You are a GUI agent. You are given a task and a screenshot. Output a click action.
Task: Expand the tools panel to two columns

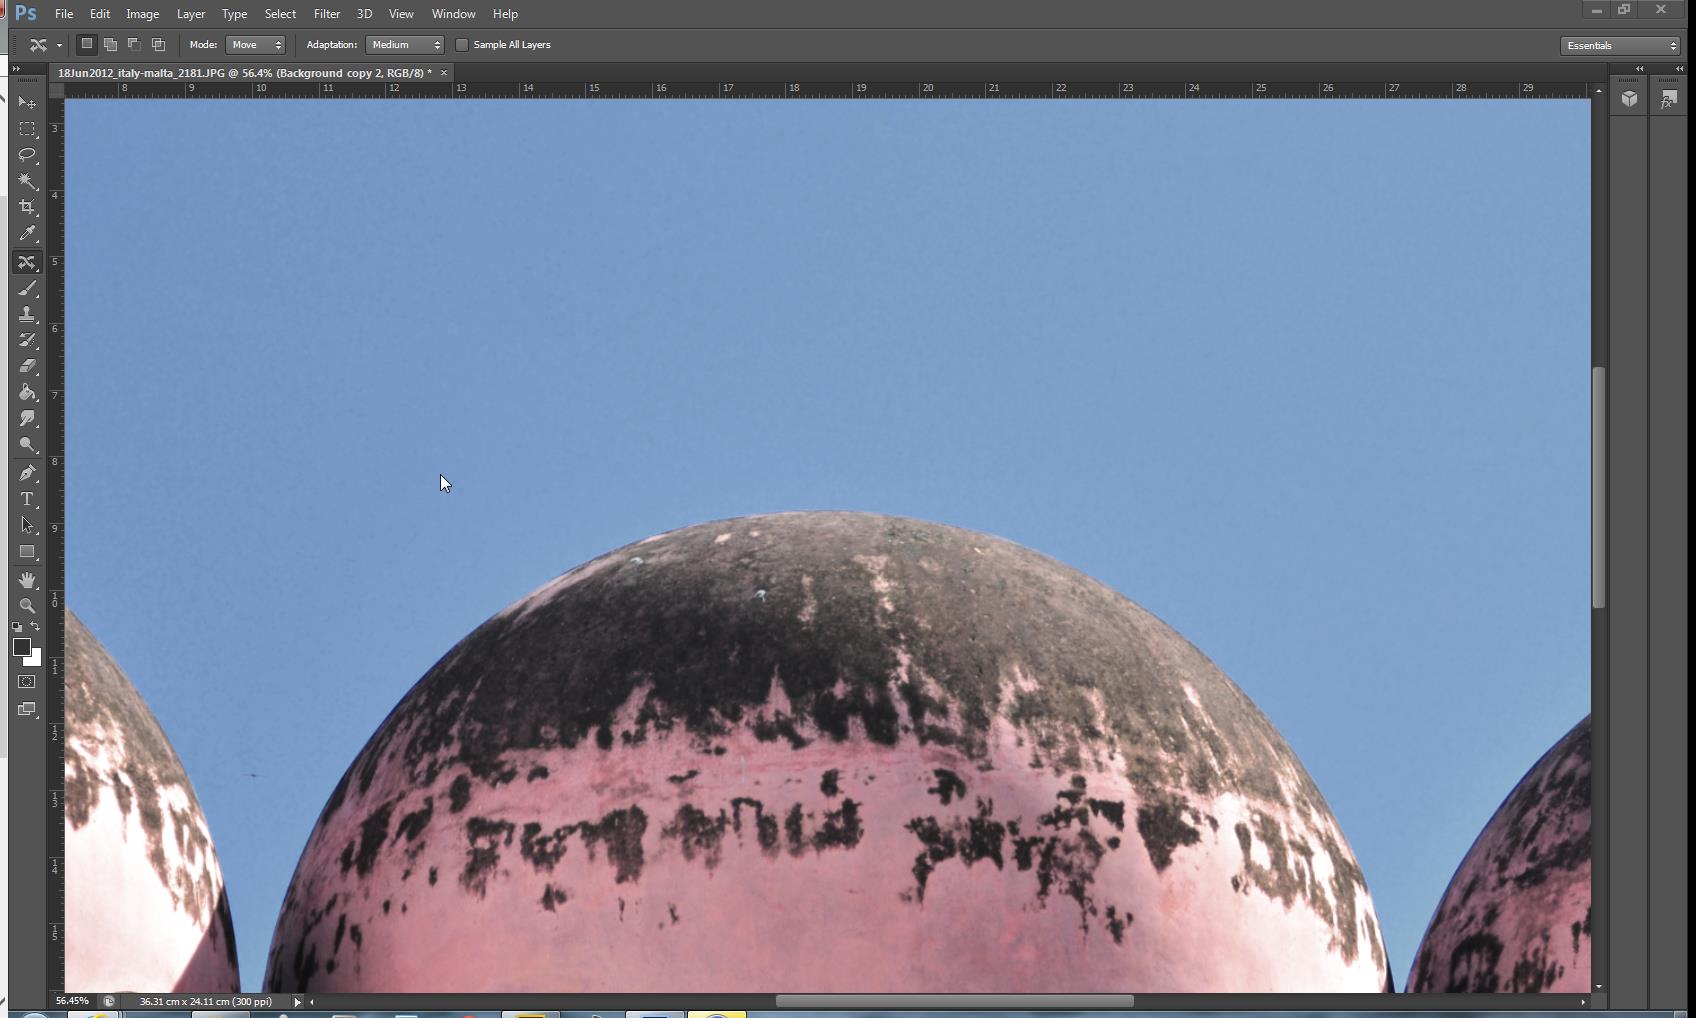click(x=16, y=68)
